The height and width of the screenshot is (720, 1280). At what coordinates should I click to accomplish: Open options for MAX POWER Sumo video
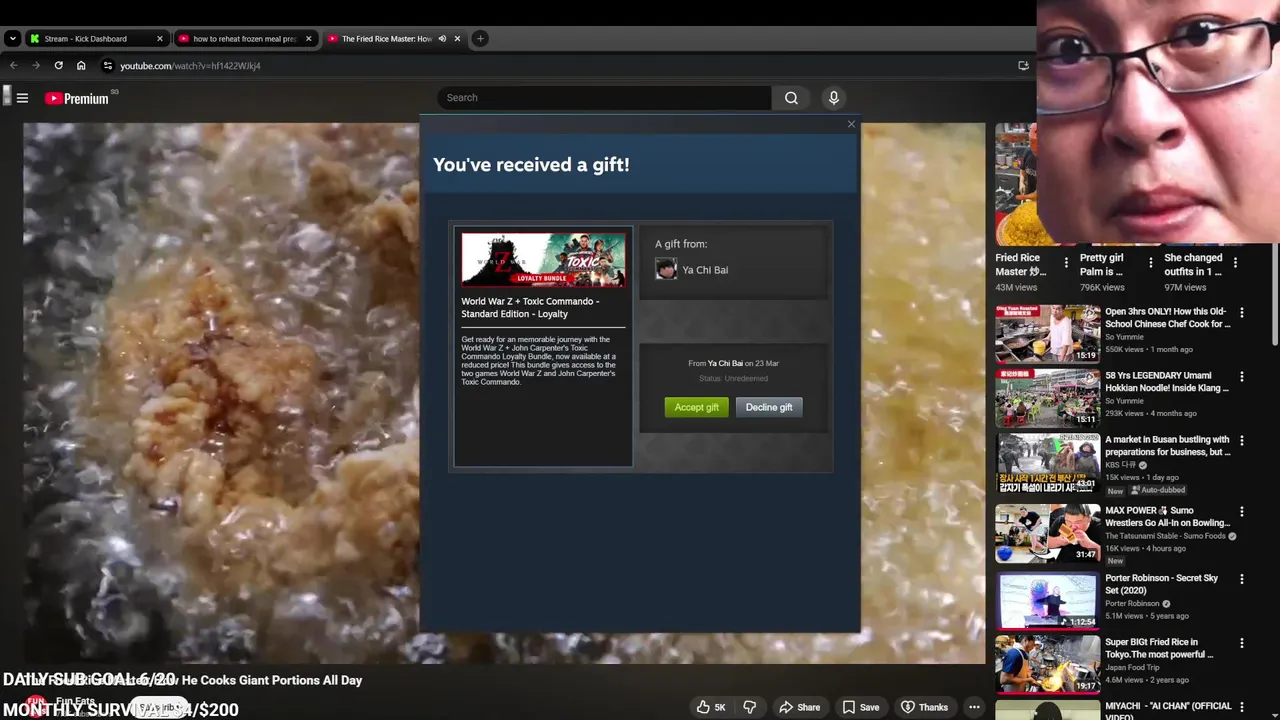[x=1242, y=512]
